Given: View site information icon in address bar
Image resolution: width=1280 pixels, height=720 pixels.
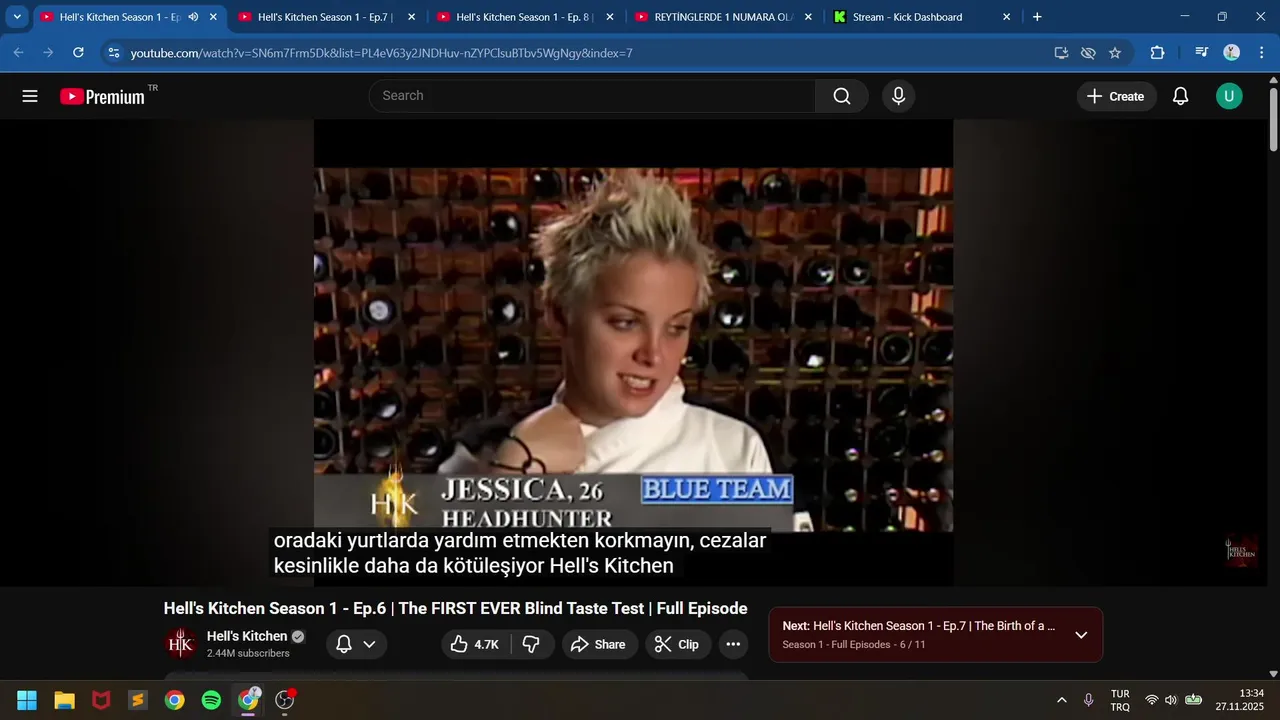Looking at the screenshot, I should 113,53.
